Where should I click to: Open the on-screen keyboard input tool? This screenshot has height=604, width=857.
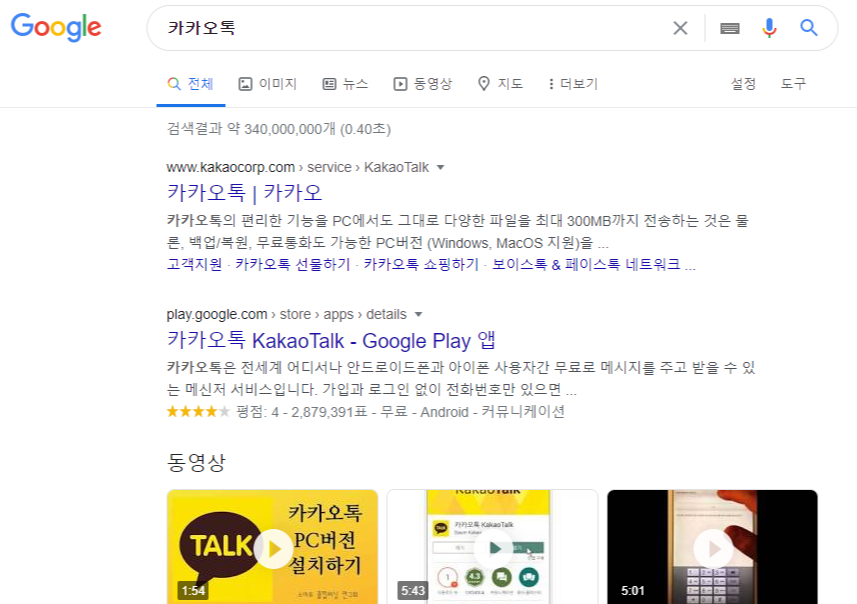pos(730,28)
